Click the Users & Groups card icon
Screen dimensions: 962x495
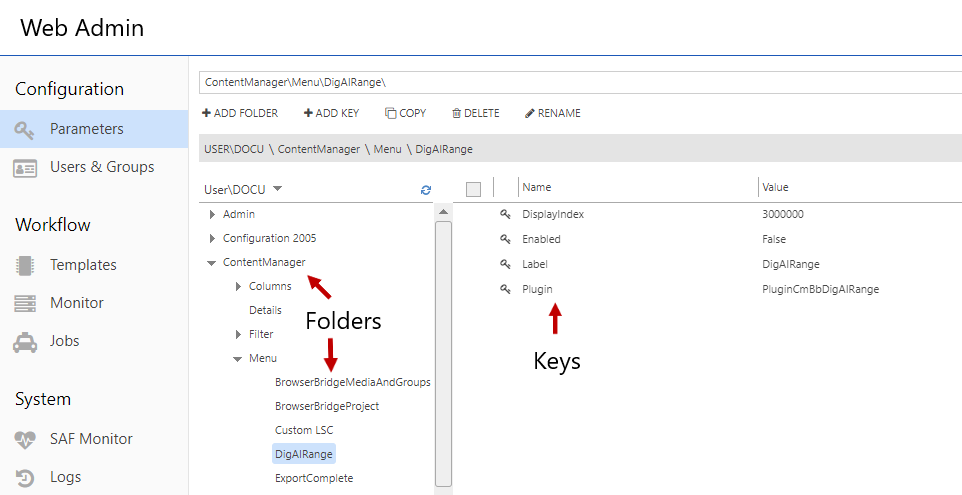[x=25, y=167]
